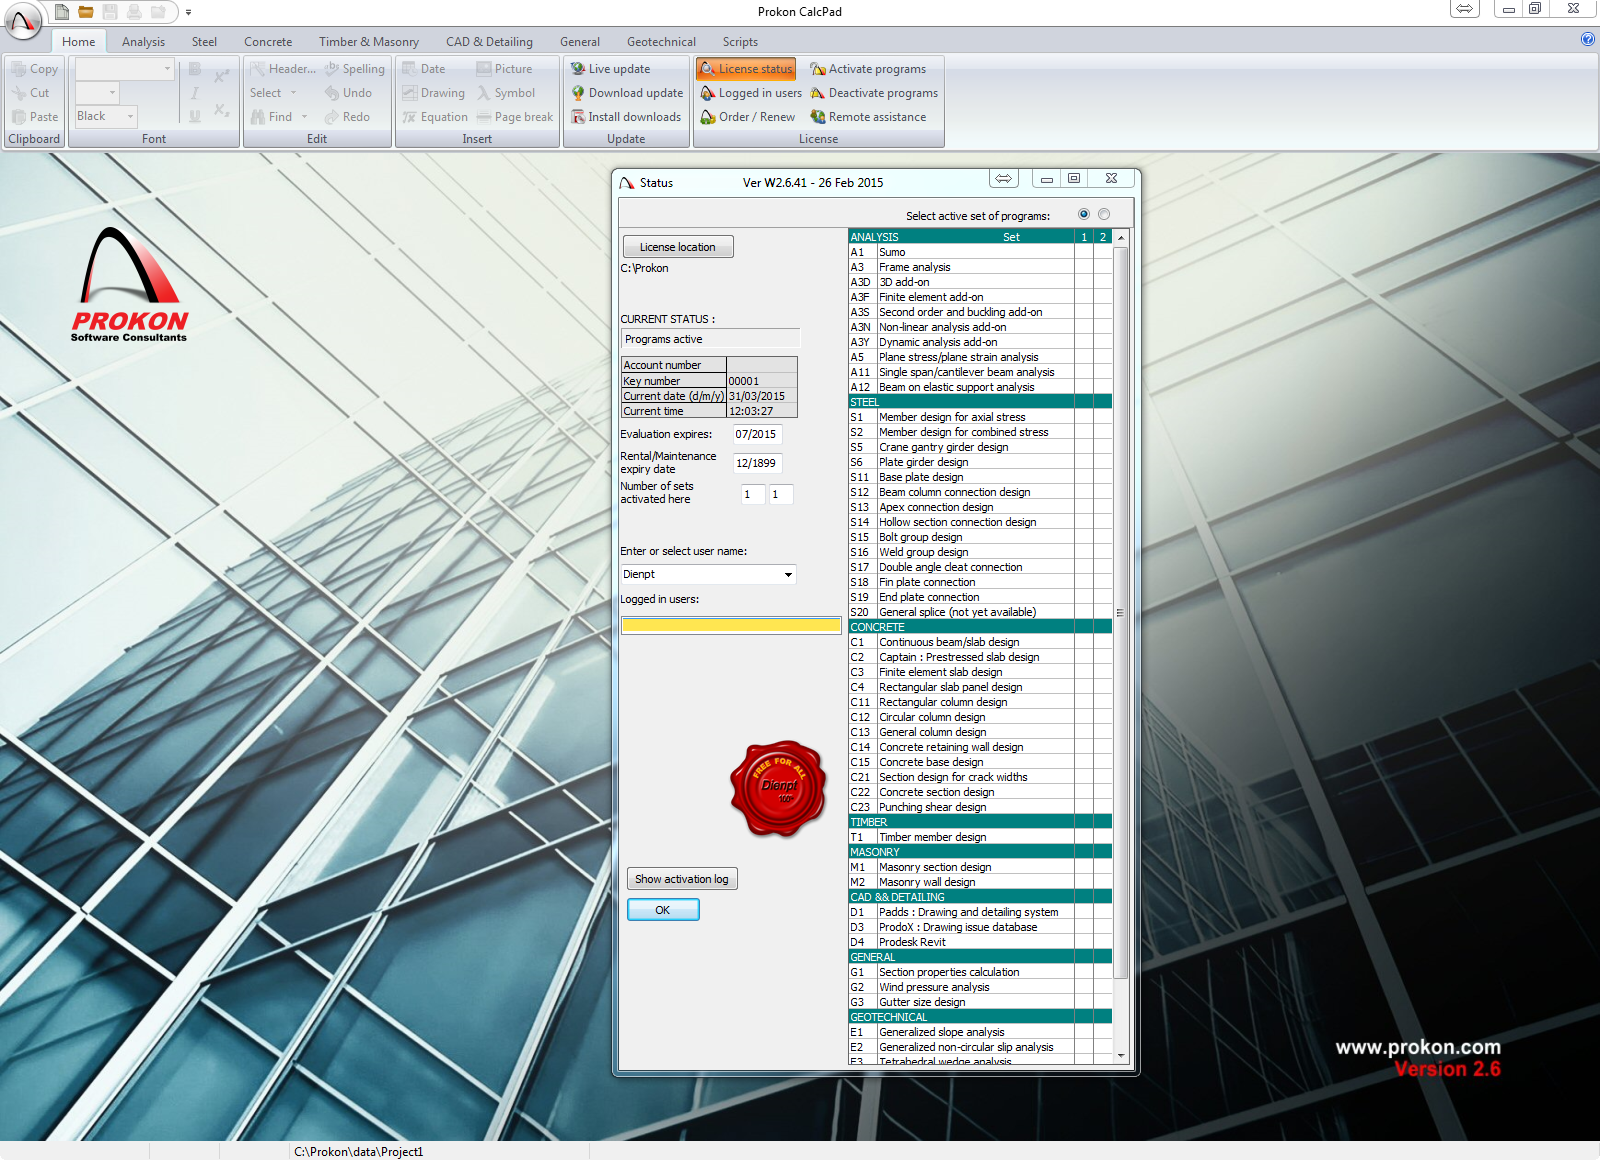Screen dimensions: 1600x1160
Task: Launch Live update
Action: [610, 69]
